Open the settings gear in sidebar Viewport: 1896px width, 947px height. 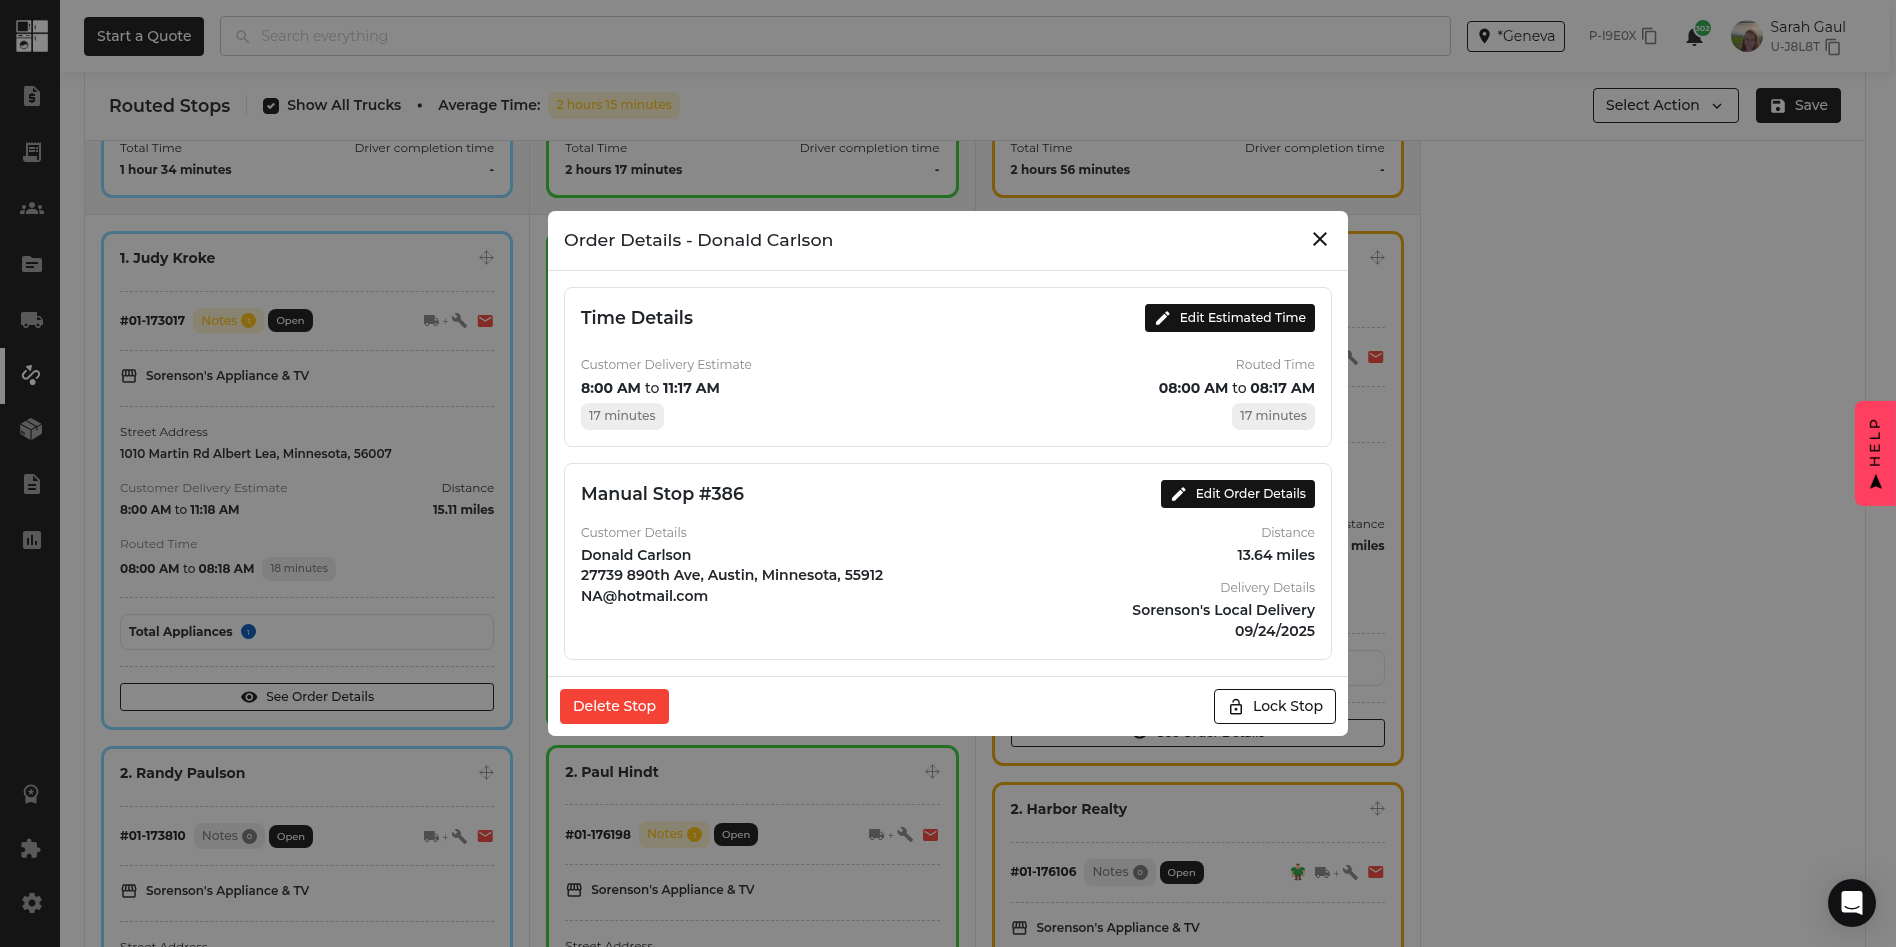click(31, 903)
